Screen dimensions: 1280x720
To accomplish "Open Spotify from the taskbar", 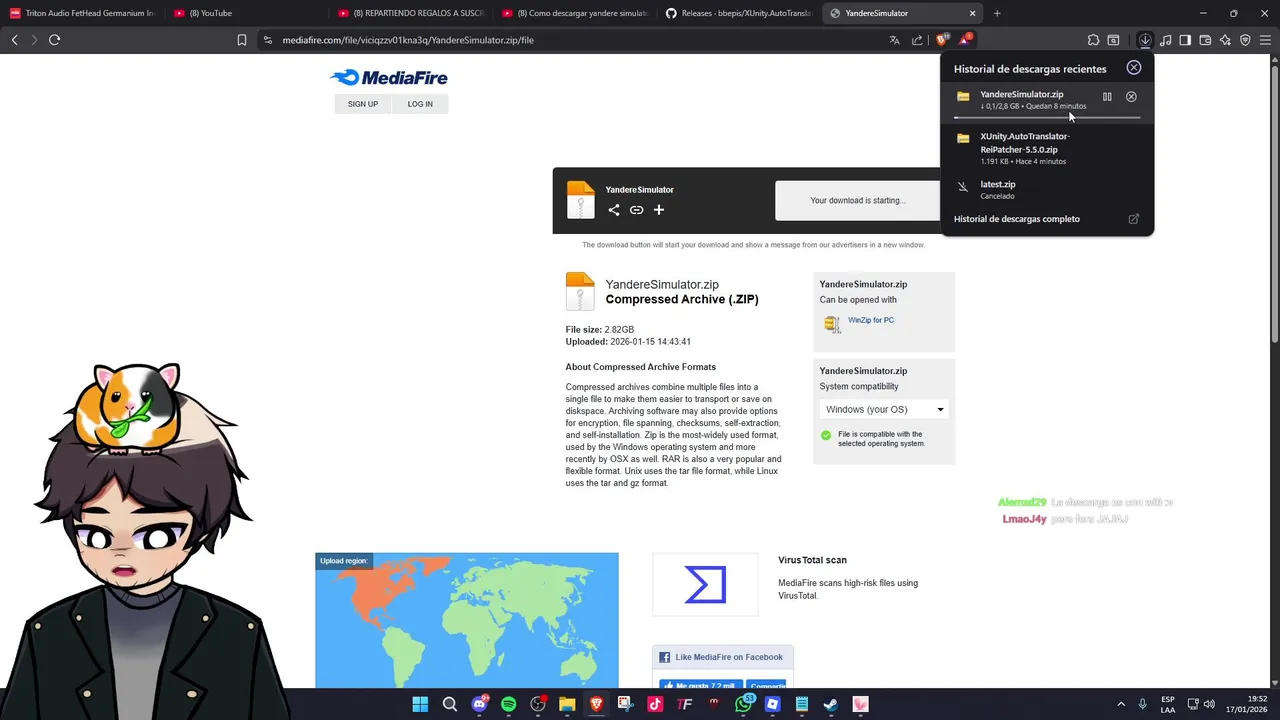I will [x=509, y=704].
